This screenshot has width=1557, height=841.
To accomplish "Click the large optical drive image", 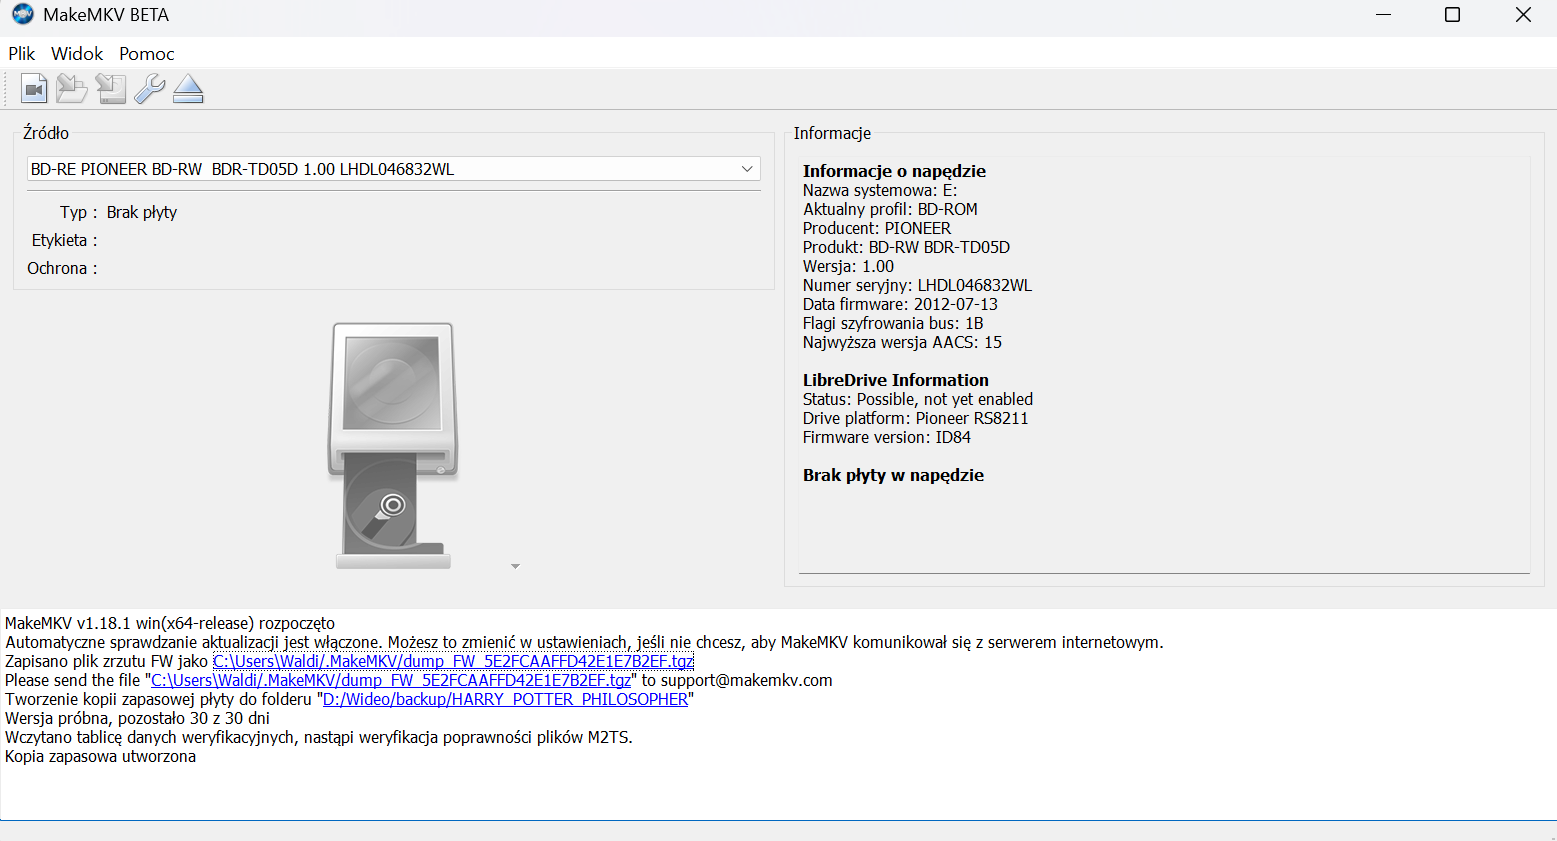I will [393, 445].
